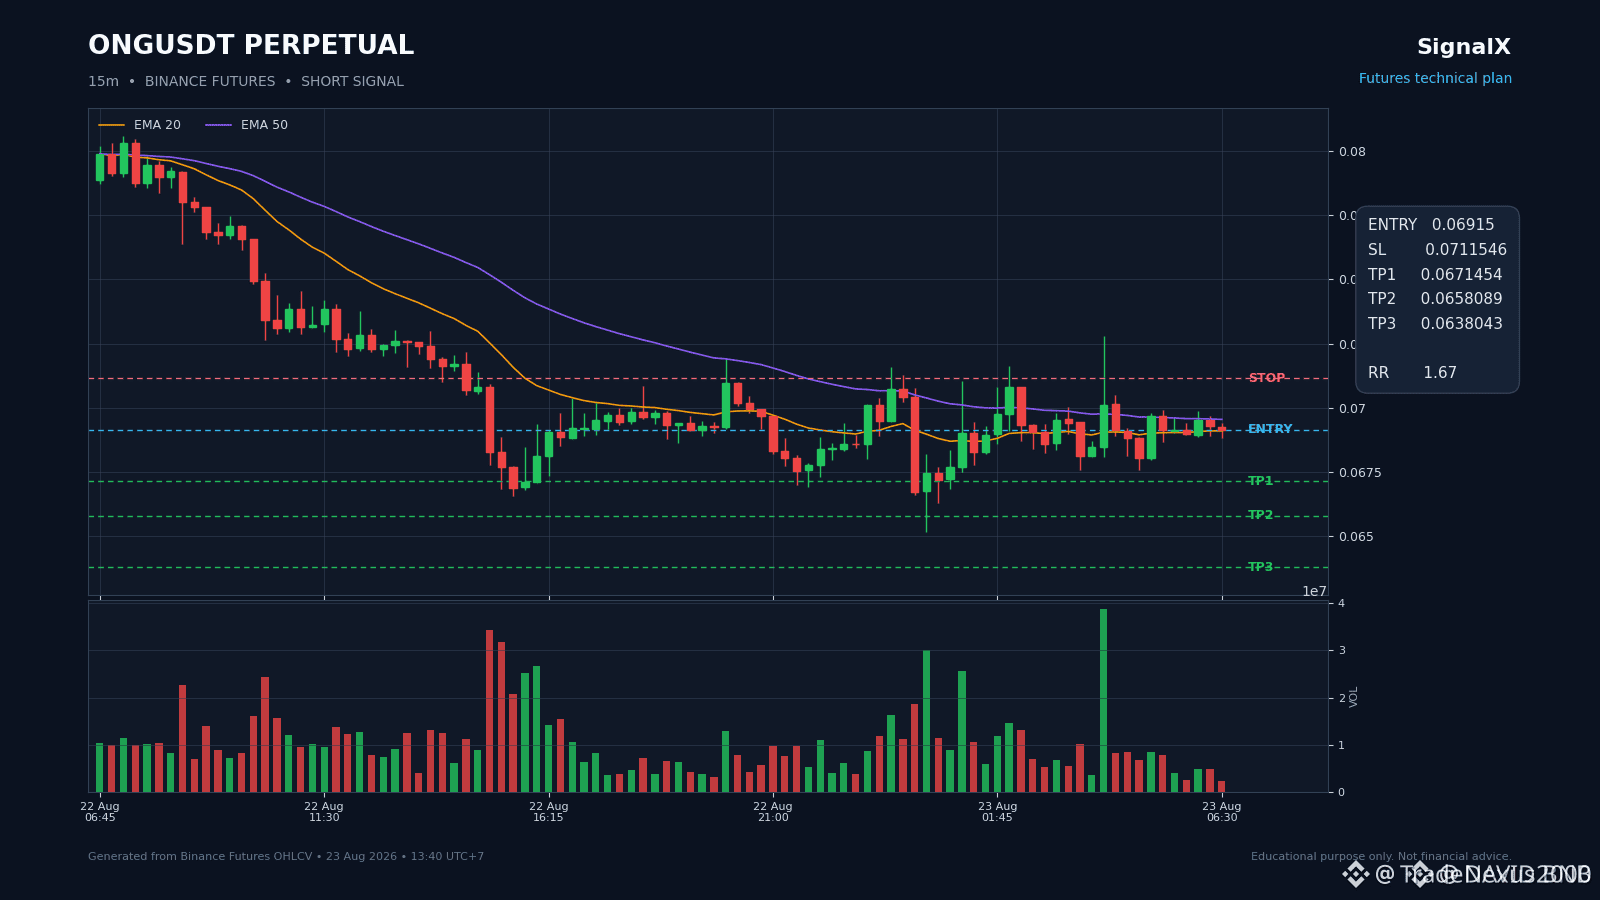Click the volume axis label 4
The image size is (1600, 900).
1342,603
